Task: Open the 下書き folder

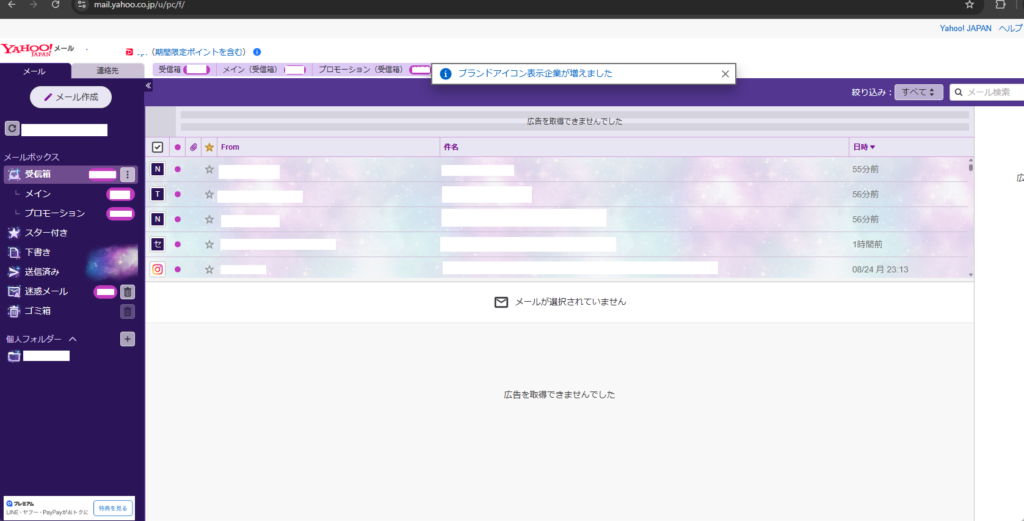Action: [37, 253]
